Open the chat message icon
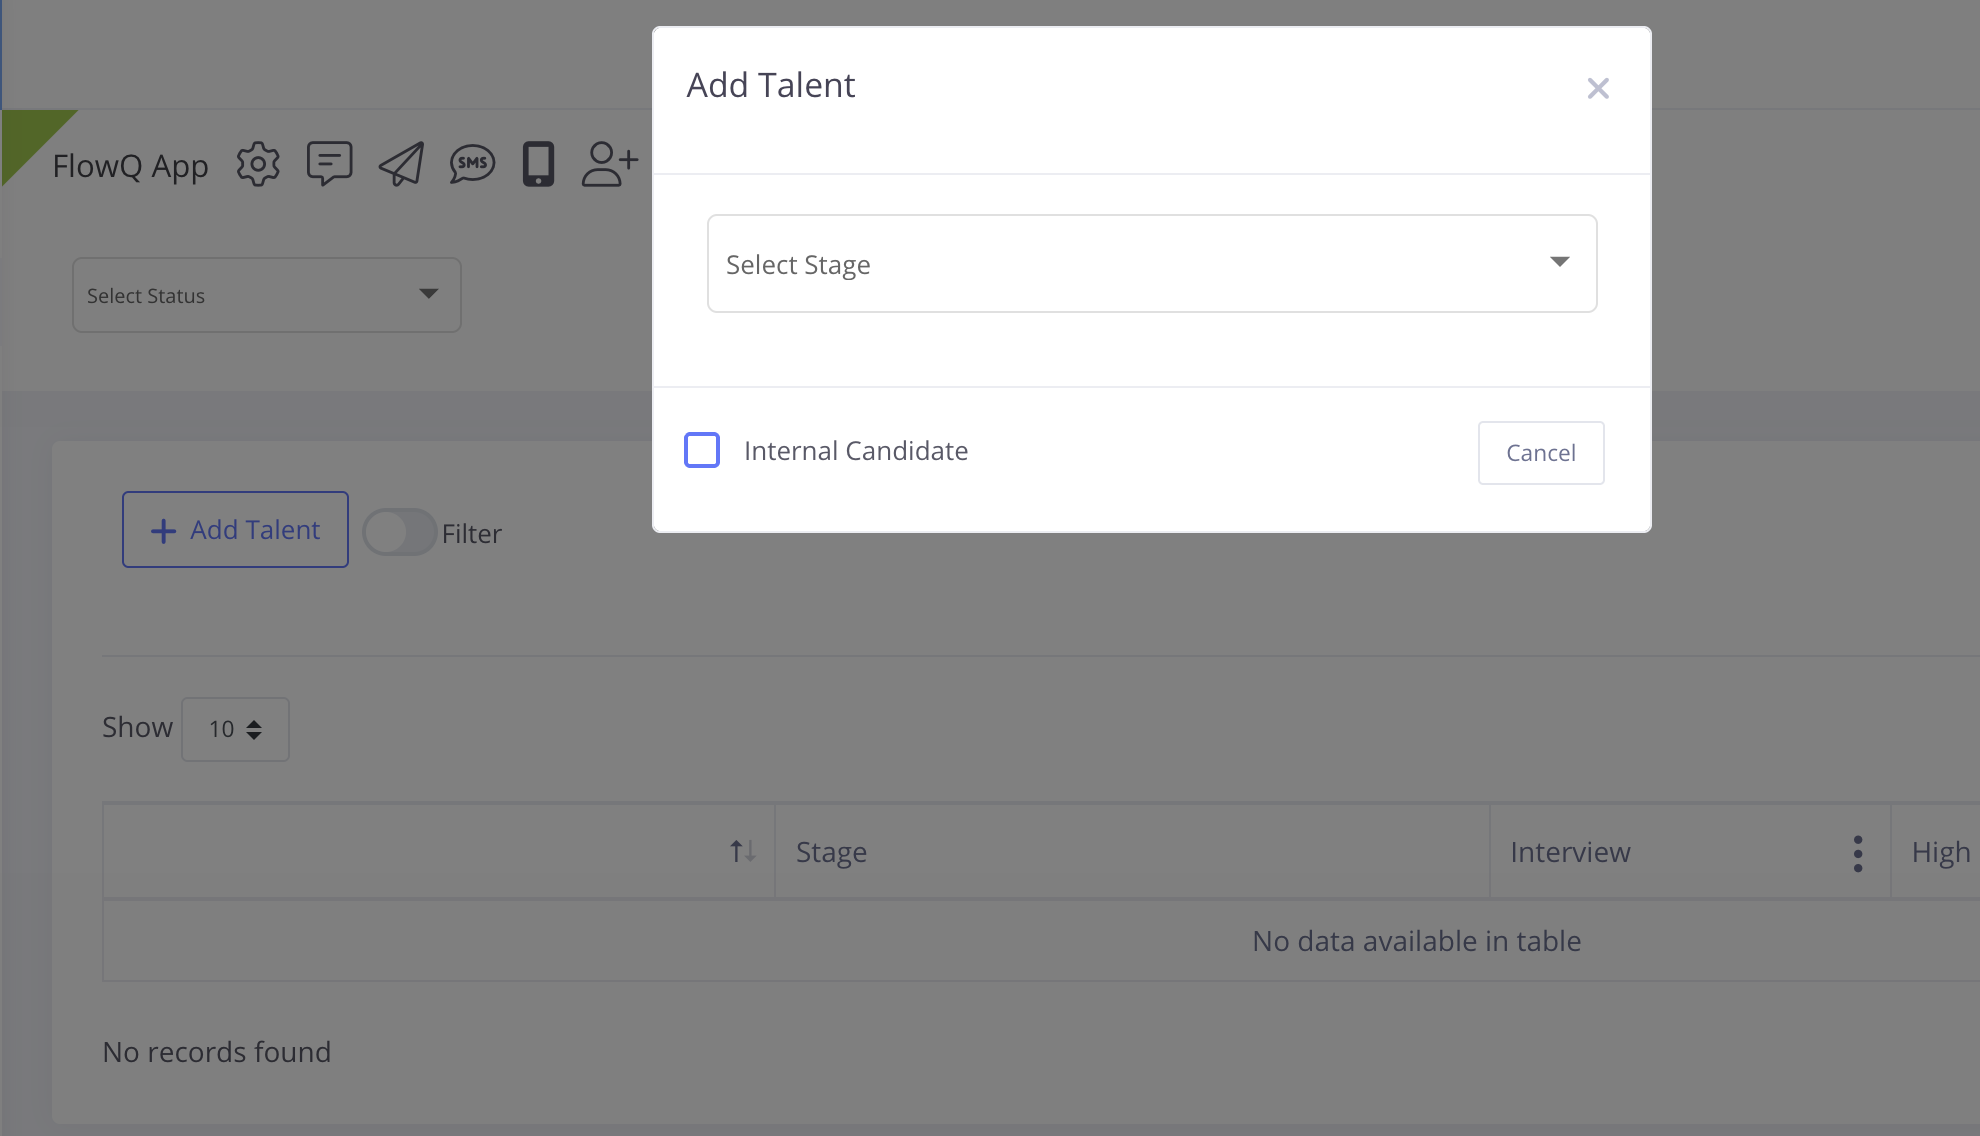The image size is (1980, 1136). [329, 163]
